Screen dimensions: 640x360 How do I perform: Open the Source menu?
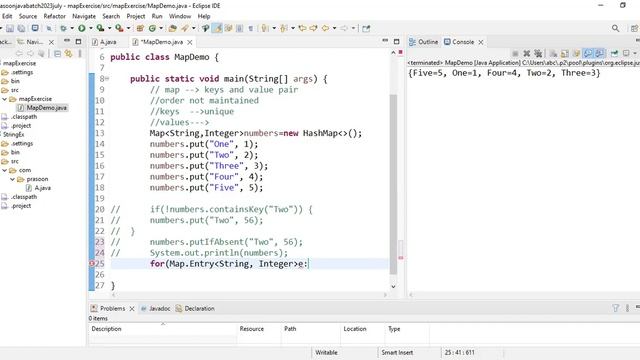click(28, 16)
